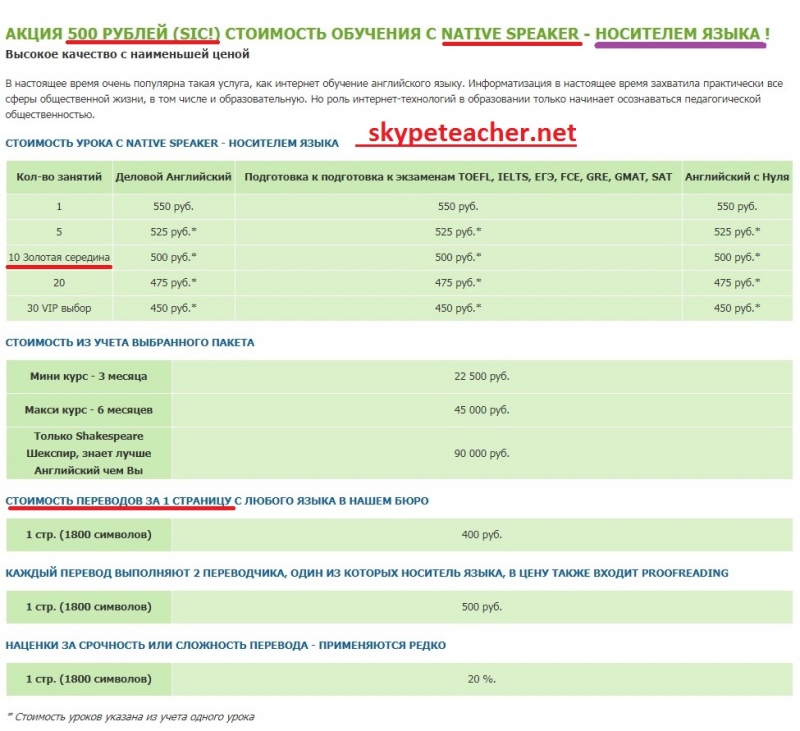Click footnote '* Стоимость уроков указана из учета'
800x731 pixels.
point(130,717)
